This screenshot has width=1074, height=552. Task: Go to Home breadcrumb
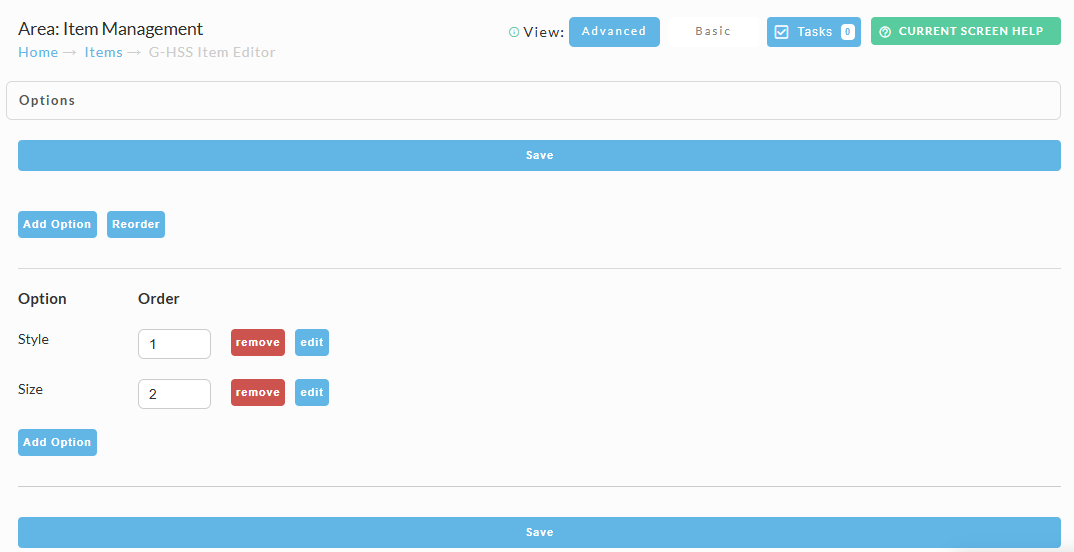tap(38, 53)
